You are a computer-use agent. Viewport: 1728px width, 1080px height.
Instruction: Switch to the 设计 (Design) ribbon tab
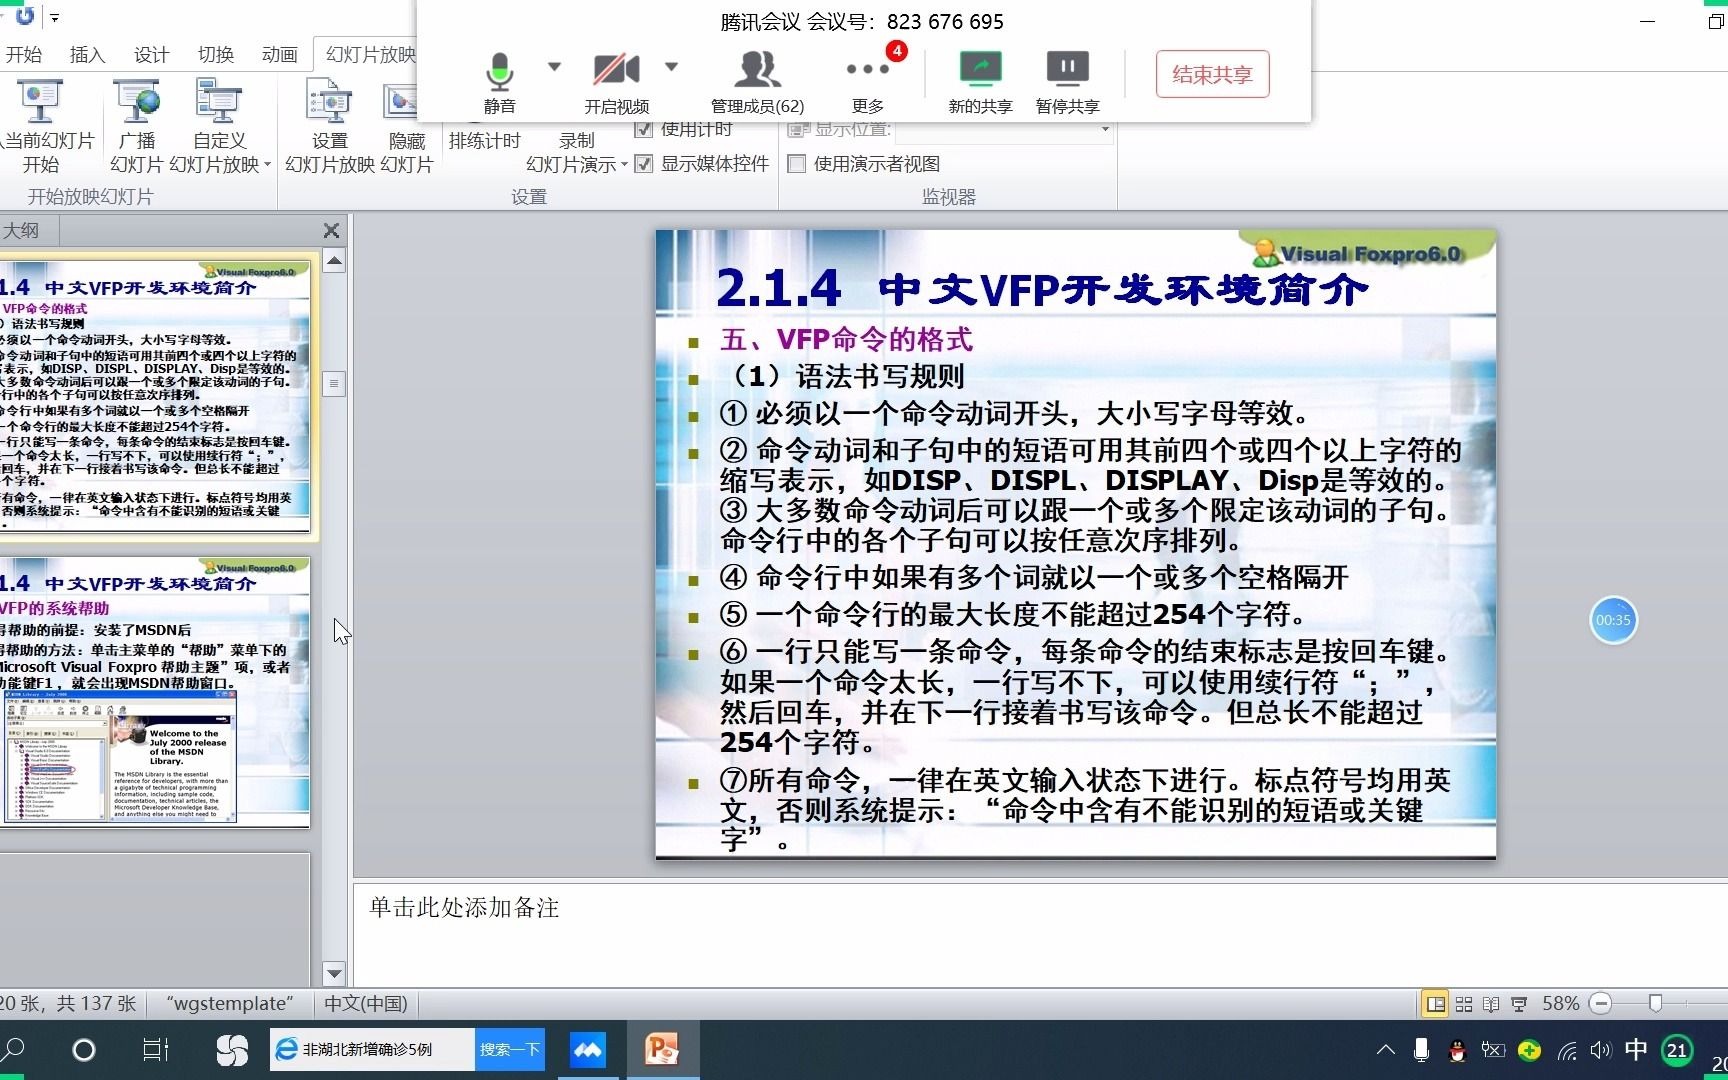[x=151, y=55]
